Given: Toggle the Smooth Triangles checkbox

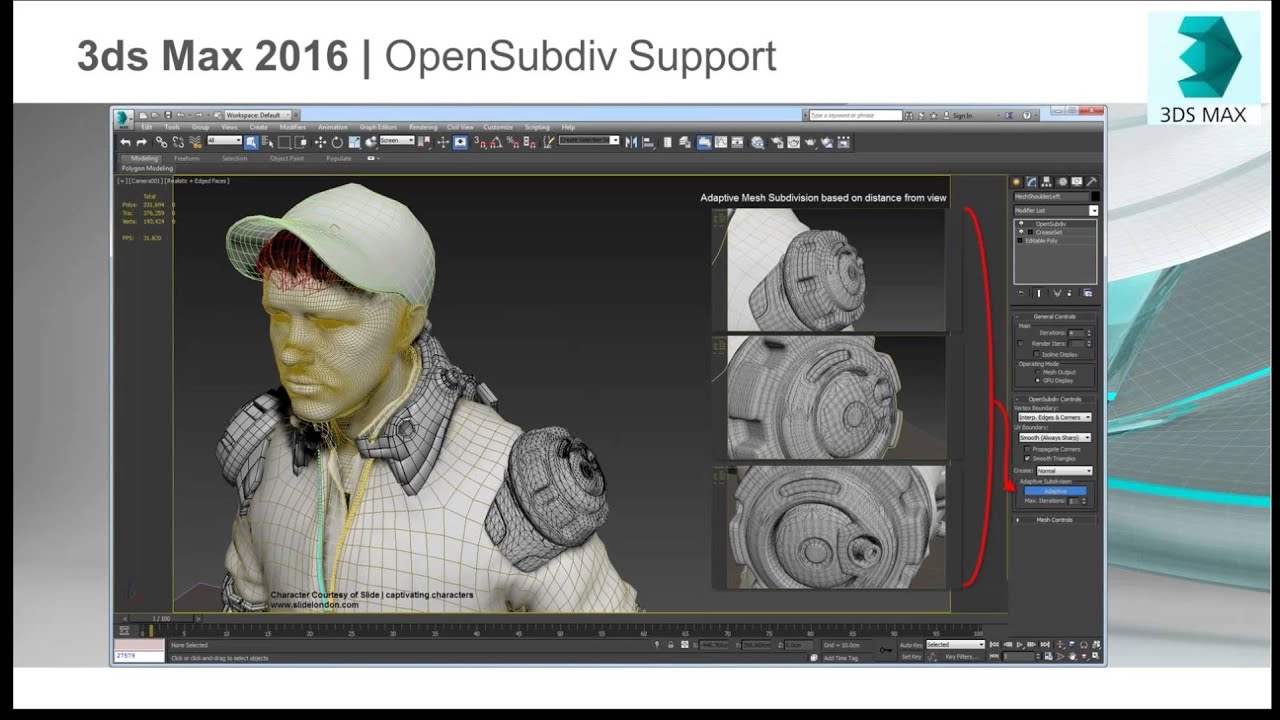Looking at the screenshot, I should [1028, 459].
